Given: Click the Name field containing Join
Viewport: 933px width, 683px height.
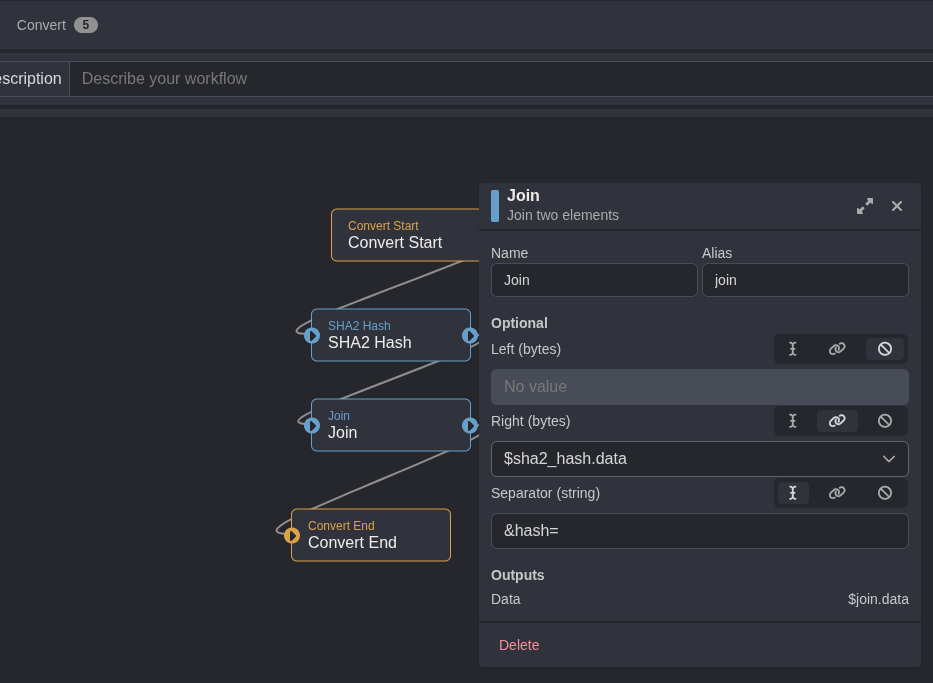Looking at the screenshot, I should click(x=594, y=280).
